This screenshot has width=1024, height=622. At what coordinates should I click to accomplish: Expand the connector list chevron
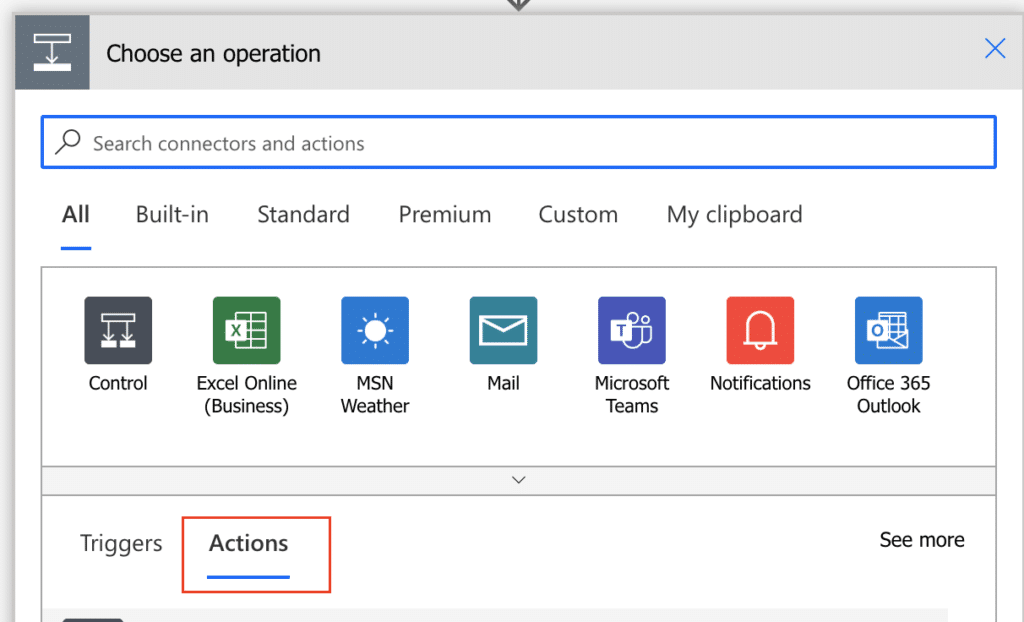pyautogui.click(x=518, y=480)
